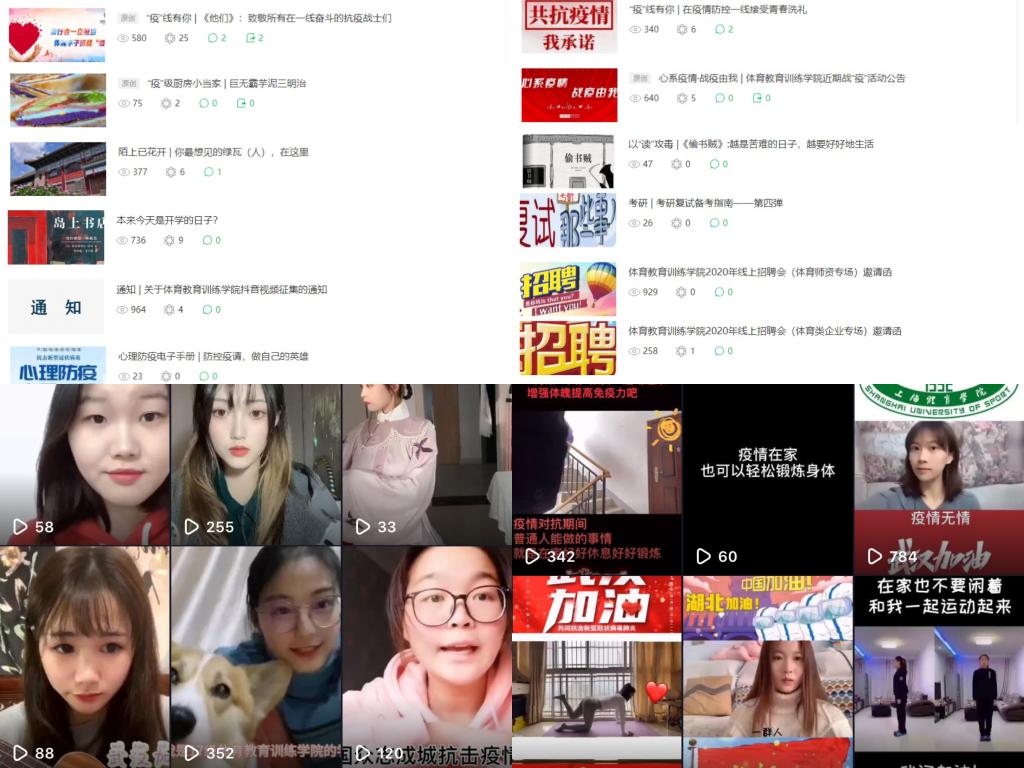
Task: Open '心理防疫电子手册' article title
Action: point(213,356)
